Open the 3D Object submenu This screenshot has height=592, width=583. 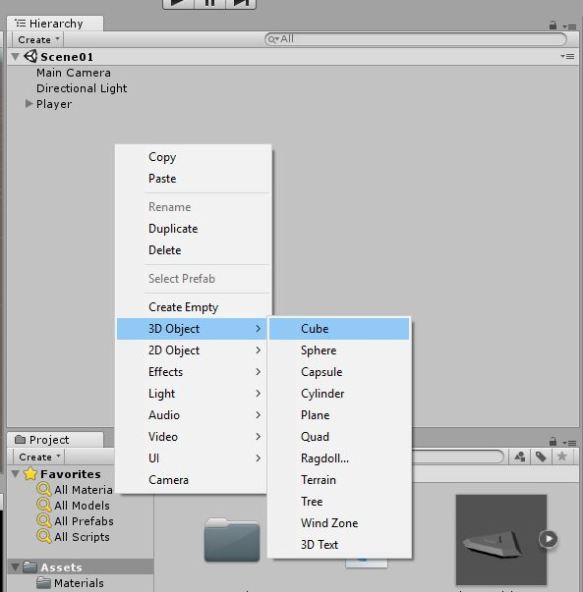192,329
